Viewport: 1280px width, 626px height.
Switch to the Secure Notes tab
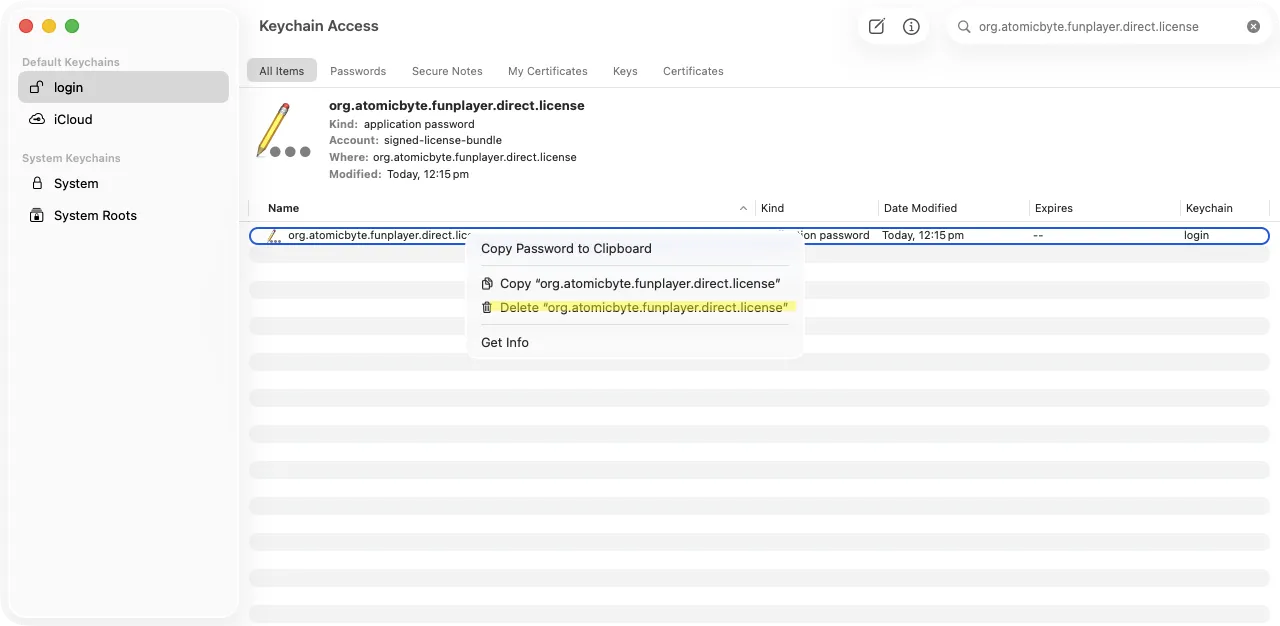click(x=447, y=71)
